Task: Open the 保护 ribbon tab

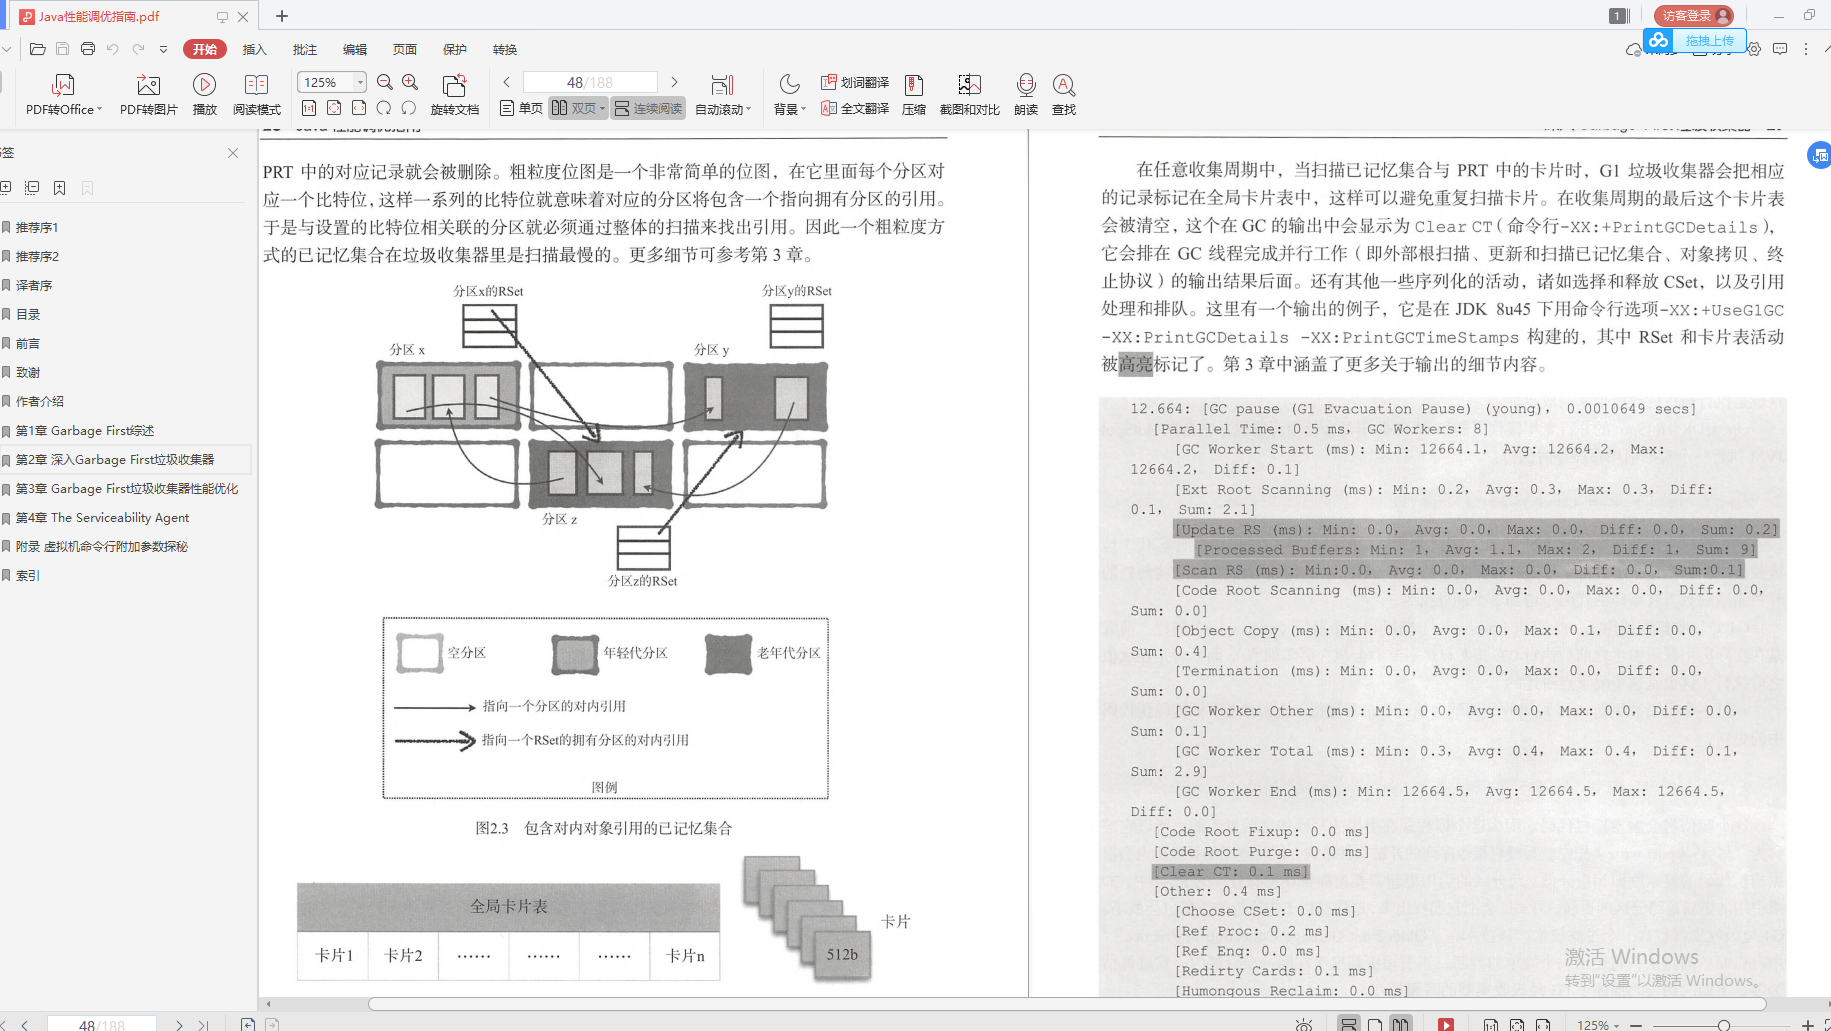Action: click(x=455, y=49)
